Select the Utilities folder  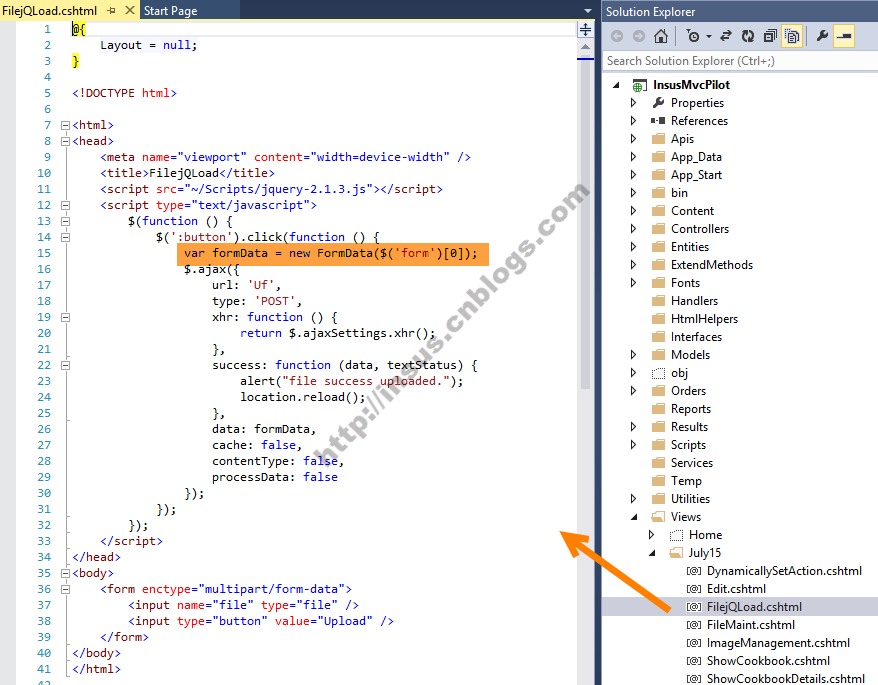click(x=690, y=498)
